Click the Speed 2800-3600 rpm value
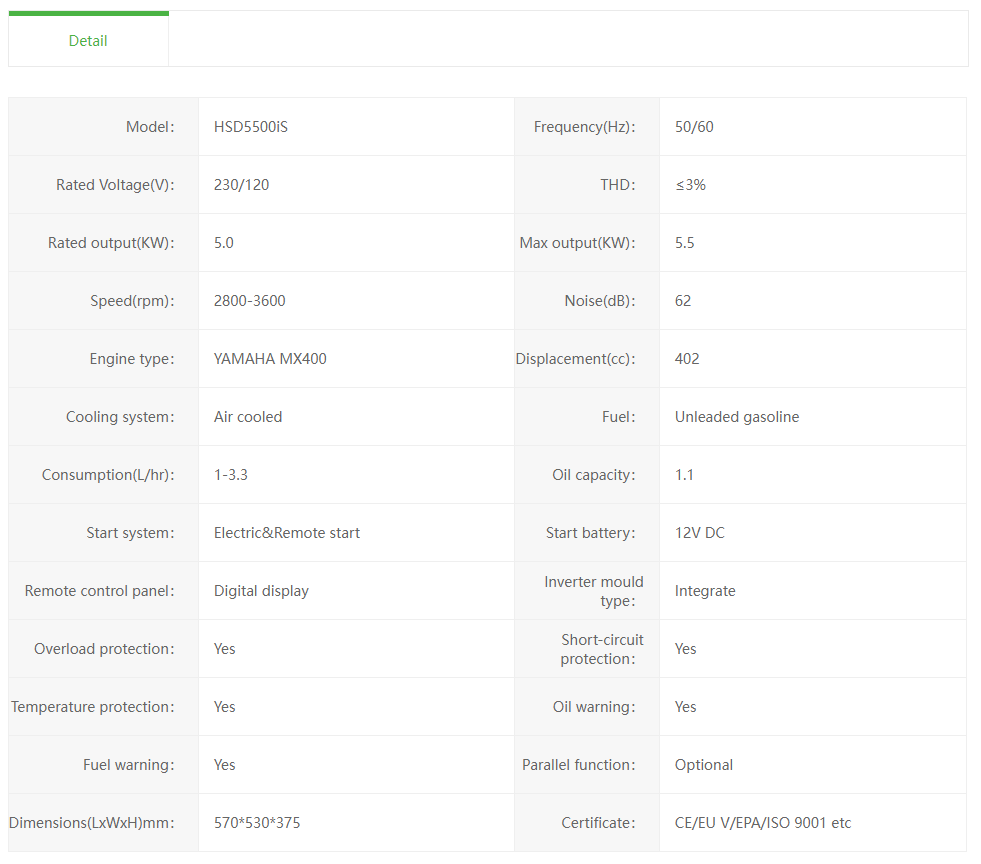This screenshot has width=981, height=864. tap(249, 301)
